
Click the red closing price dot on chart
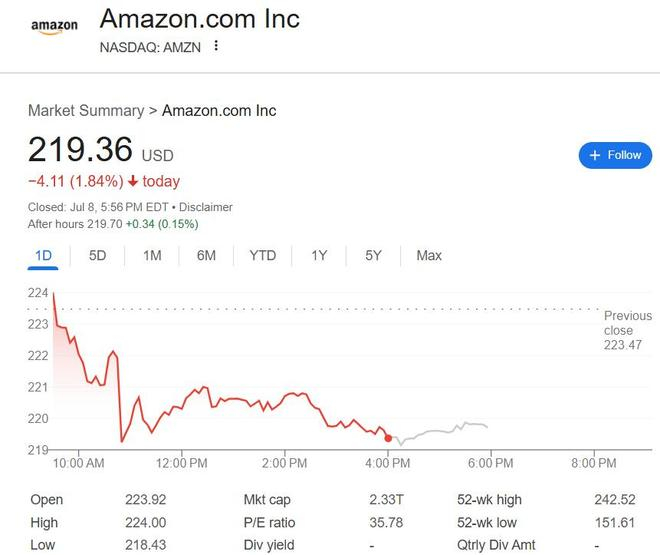[x=388, y=438]
